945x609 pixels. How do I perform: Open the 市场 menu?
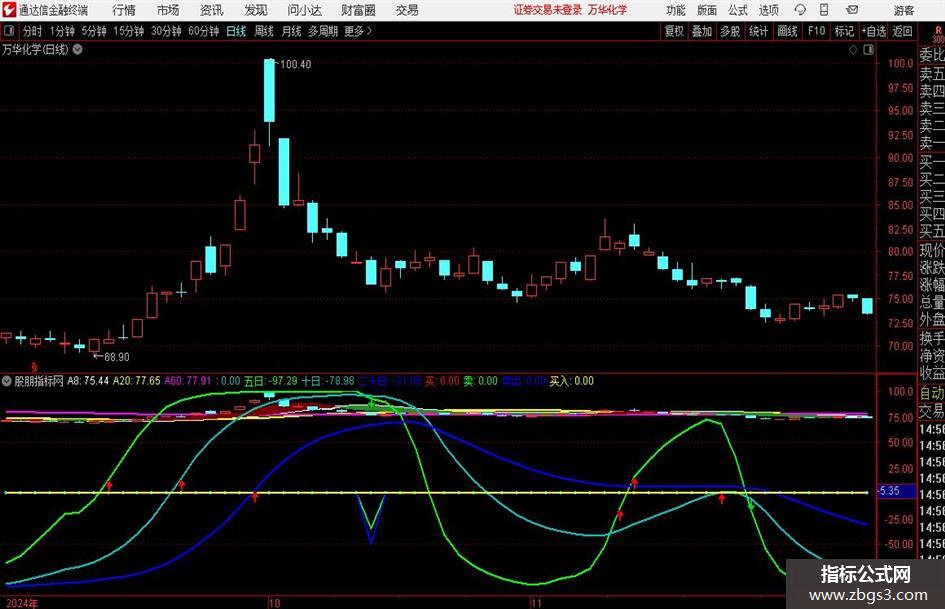[168, 10]
